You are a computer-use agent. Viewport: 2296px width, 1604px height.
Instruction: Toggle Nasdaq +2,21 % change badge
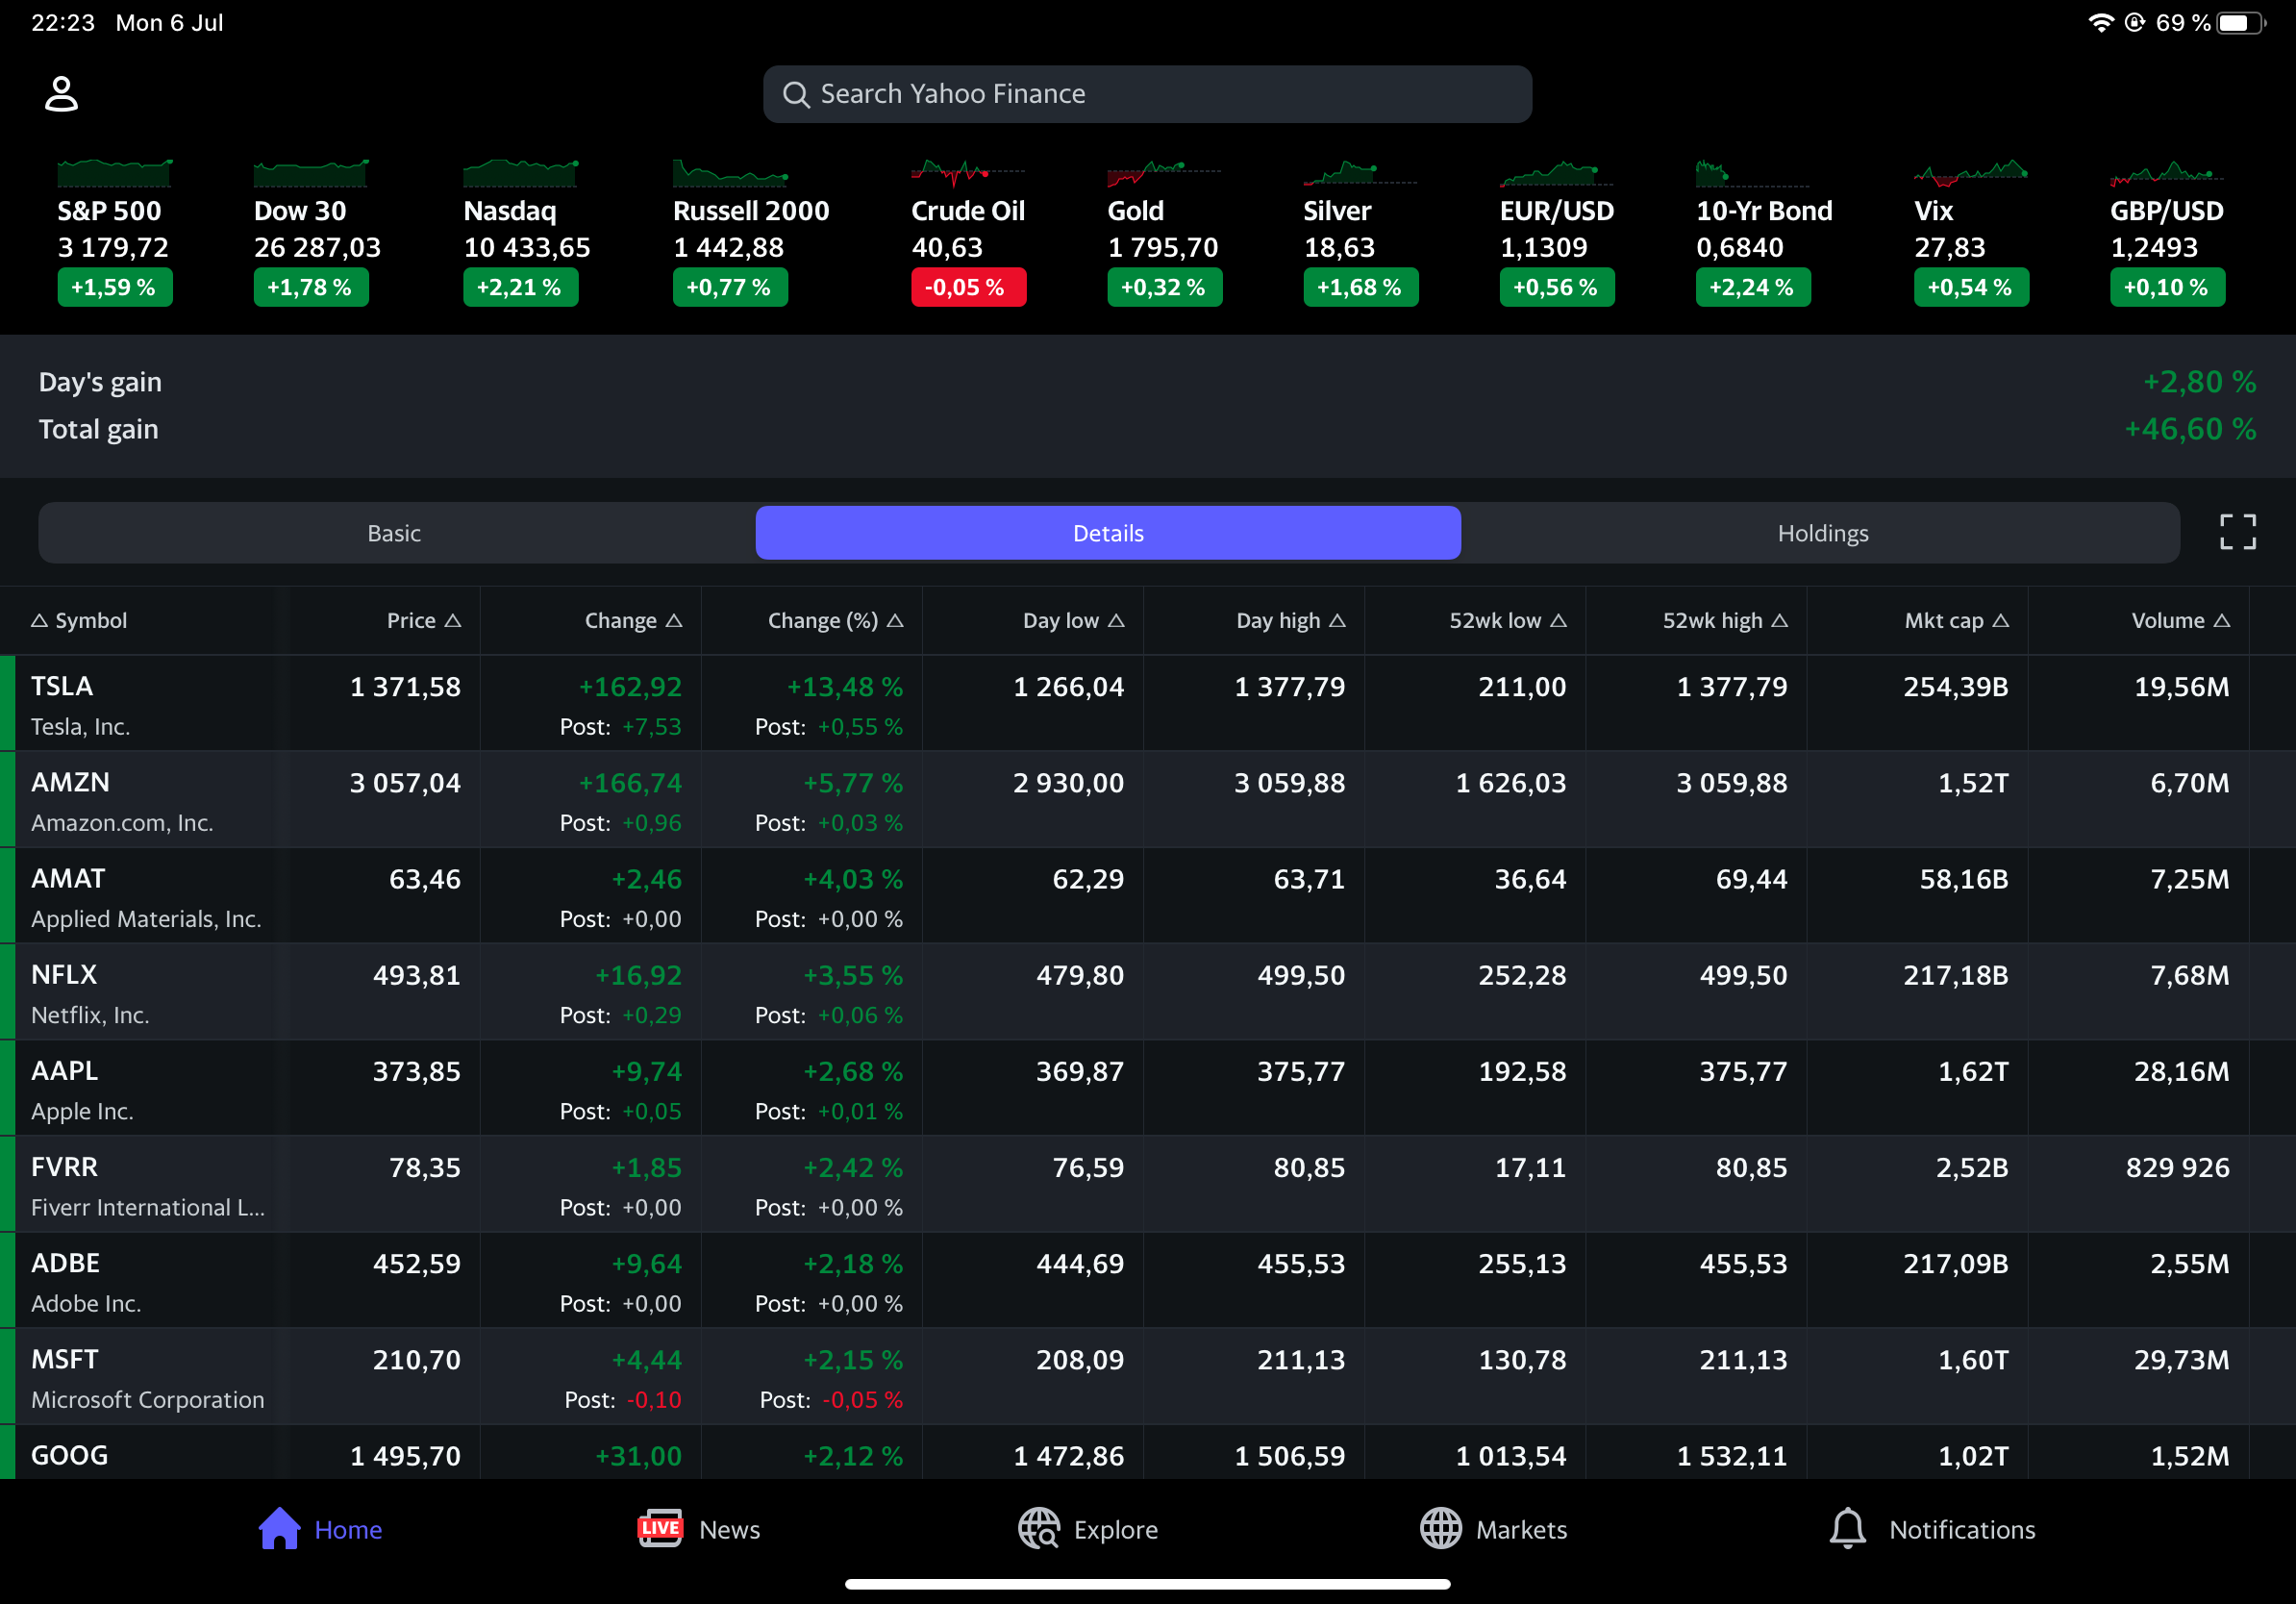(x=520, y=287)
